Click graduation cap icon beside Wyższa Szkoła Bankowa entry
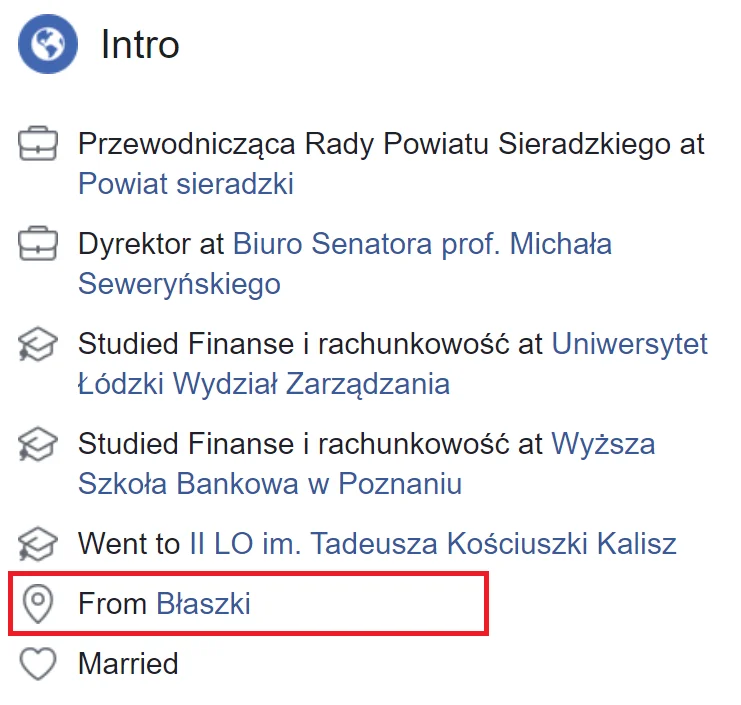 coord(37,444)
